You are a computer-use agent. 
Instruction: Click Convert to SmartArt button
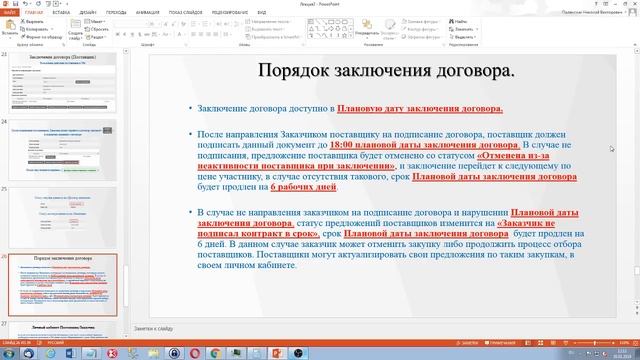[x=273, y=37]
